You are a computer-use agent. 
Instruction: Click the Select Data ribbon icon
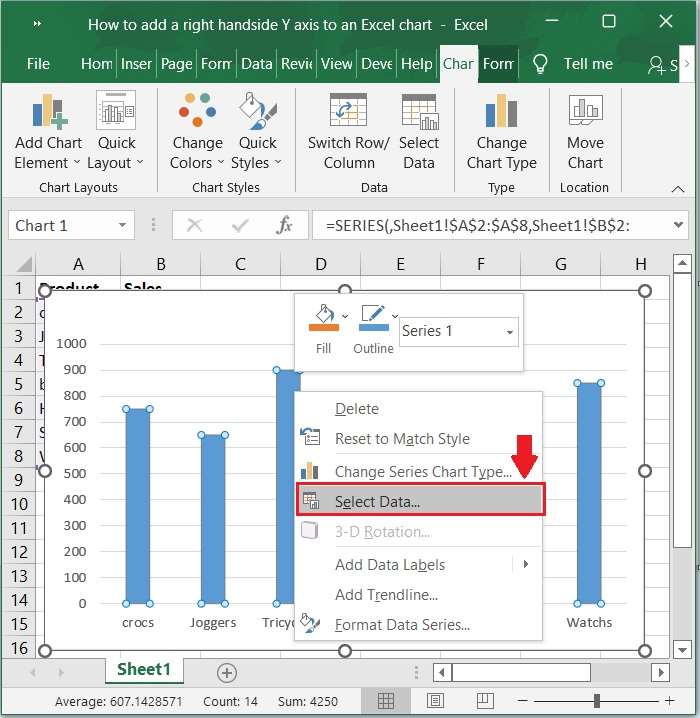[x=418, y=114]
